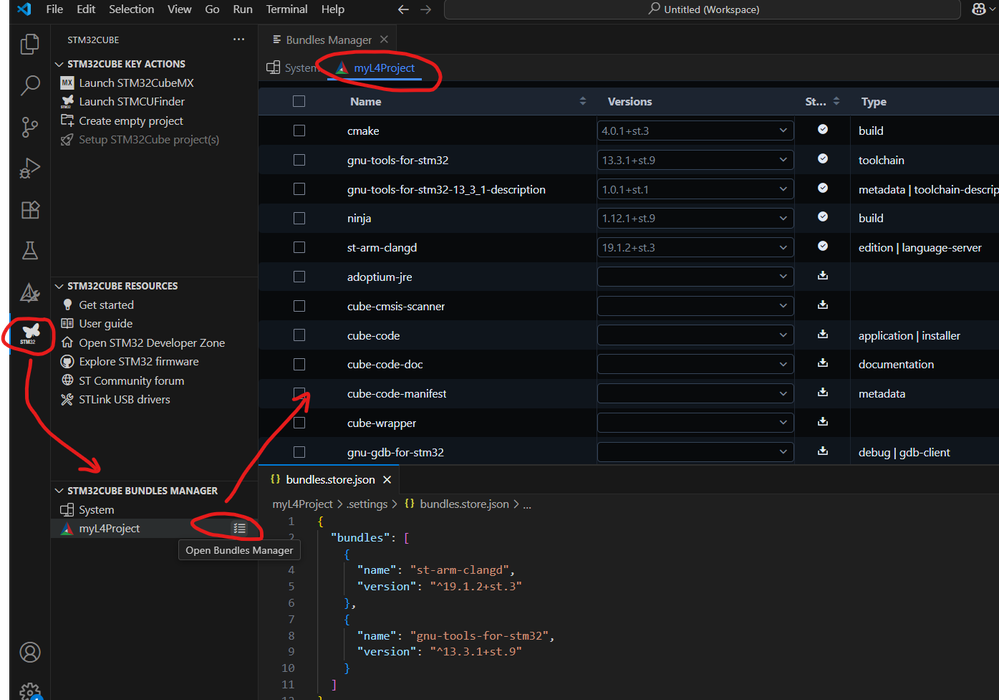Open the Terminal menu
The image size is (999, 700).
point(287,10)
